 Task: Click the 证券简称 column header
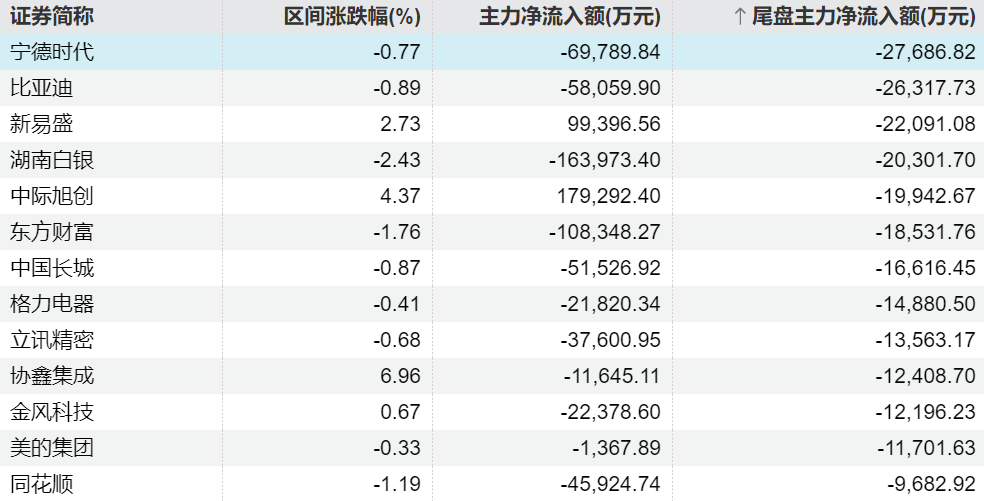(x=52, y=16)
